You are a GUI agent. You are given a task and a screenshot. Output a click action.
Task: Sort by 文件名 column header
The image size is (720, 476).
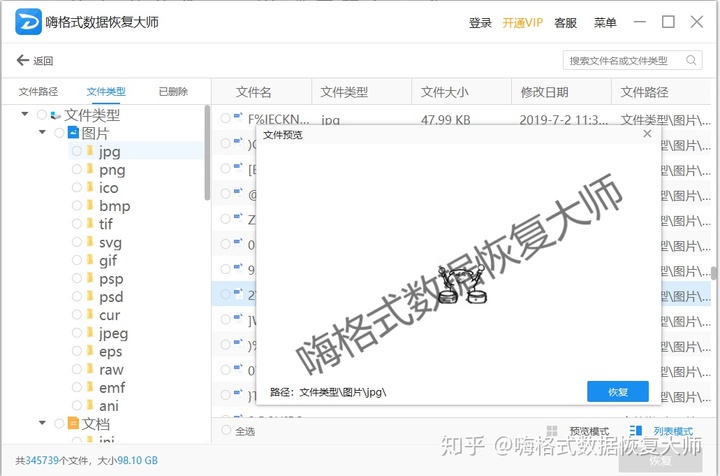pos(253,92)
